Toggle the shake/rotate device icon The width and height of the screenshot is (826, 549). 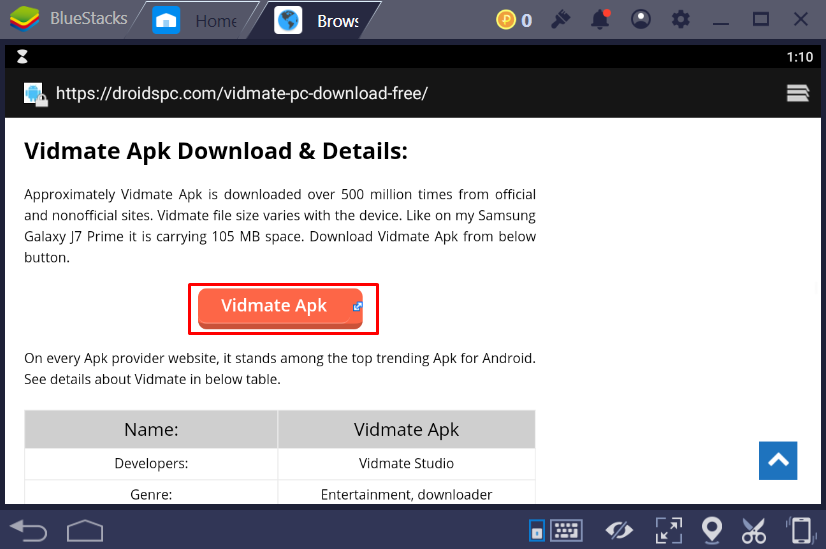(800, 529)
